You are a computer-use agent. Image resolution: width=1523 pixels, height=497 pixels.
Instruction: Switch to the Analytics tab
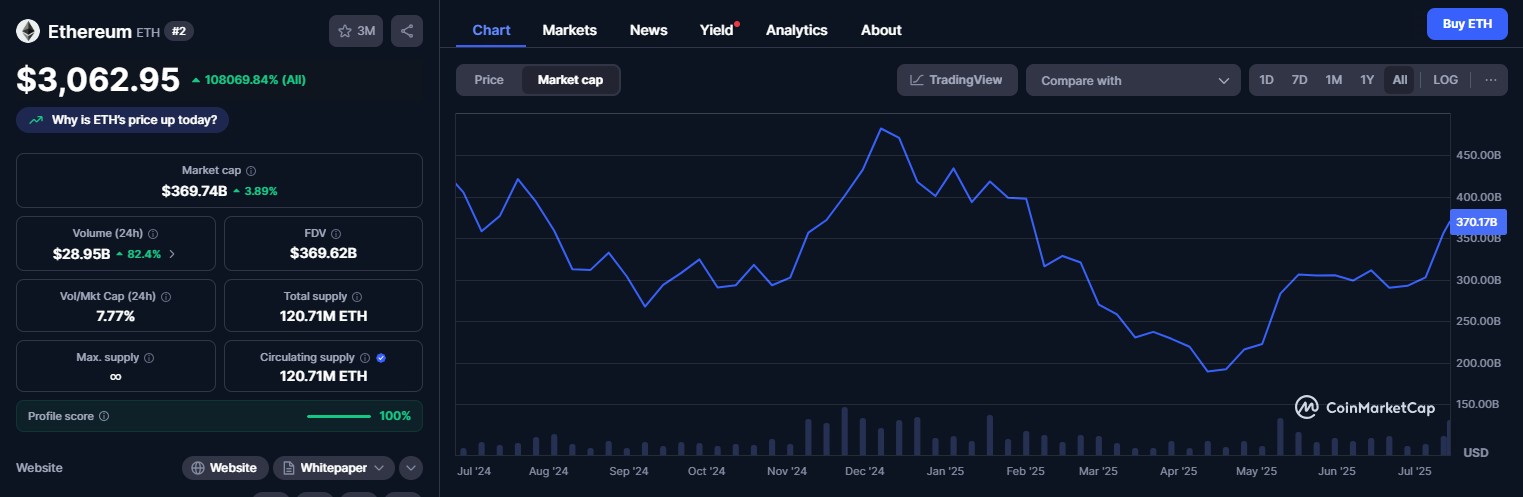click(796, 30)
